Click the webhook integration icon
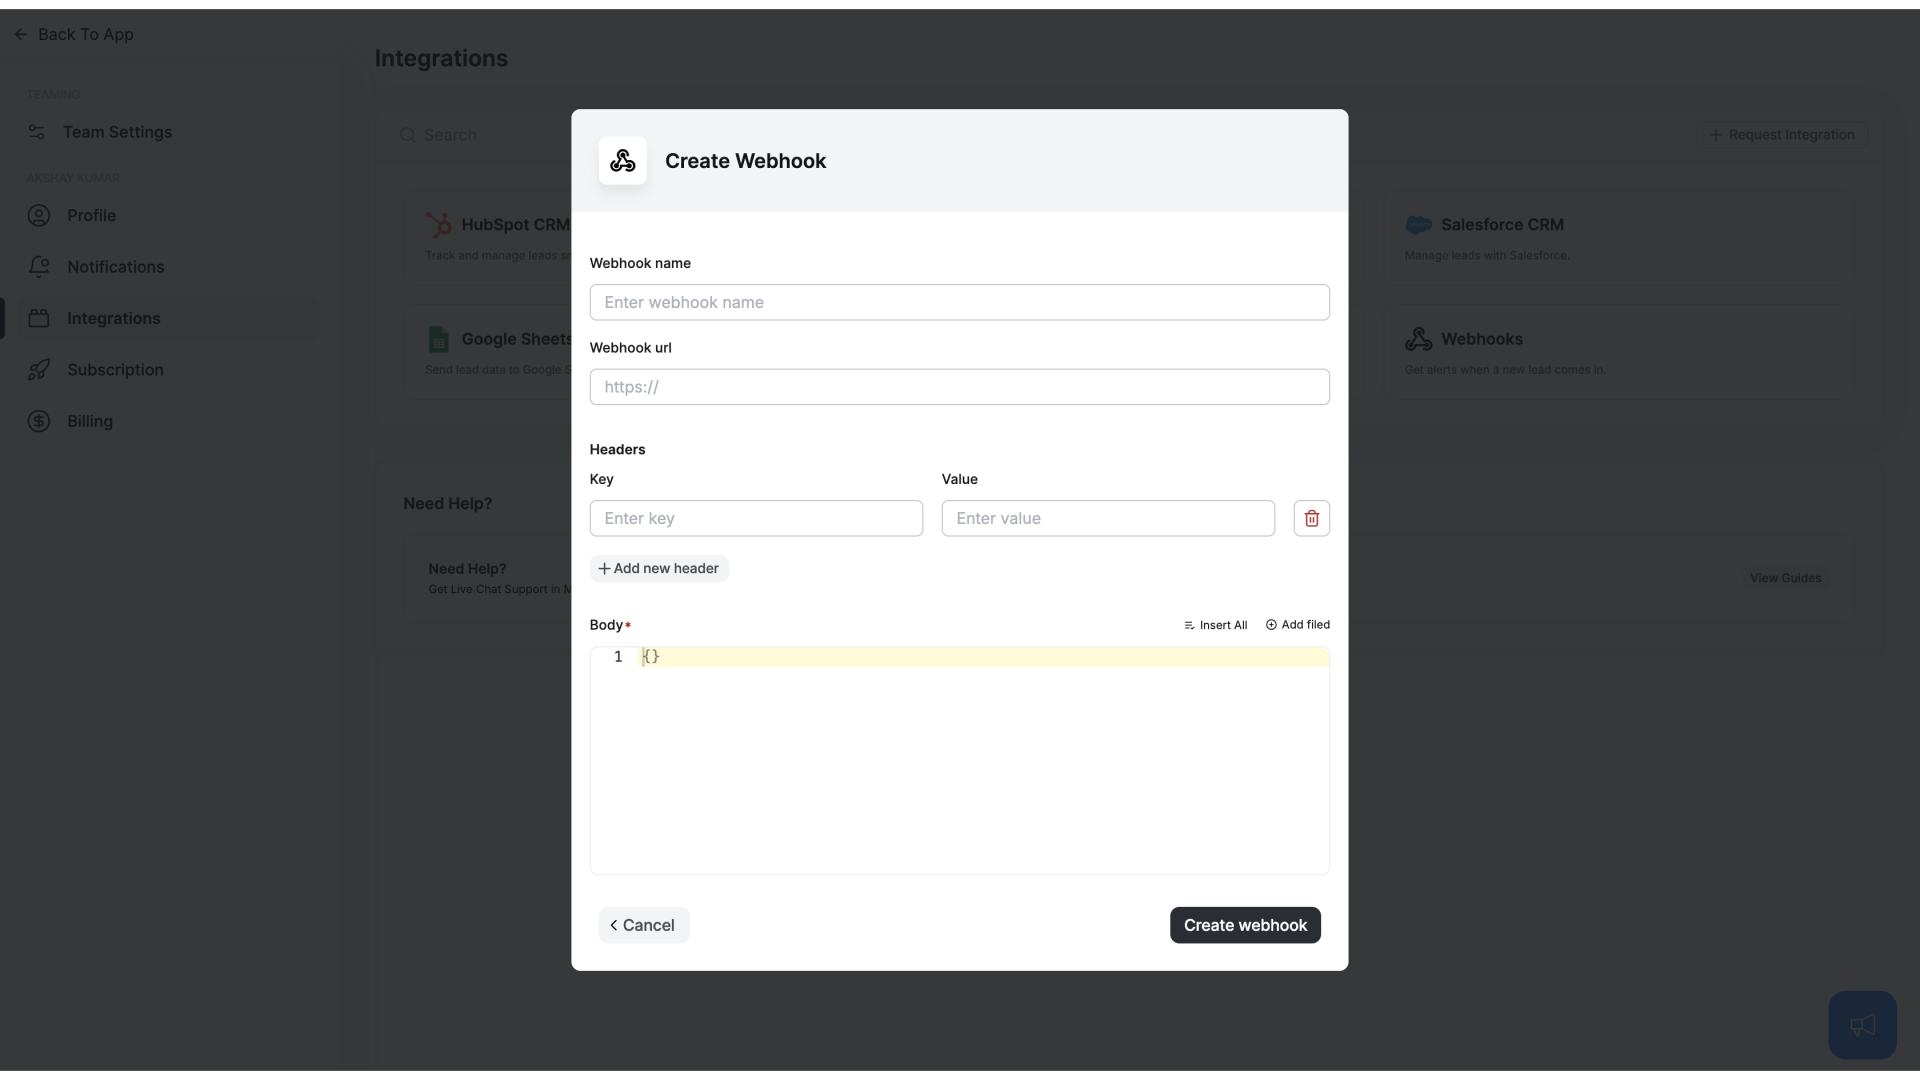1920x1080 pixels. pos(621,161)
